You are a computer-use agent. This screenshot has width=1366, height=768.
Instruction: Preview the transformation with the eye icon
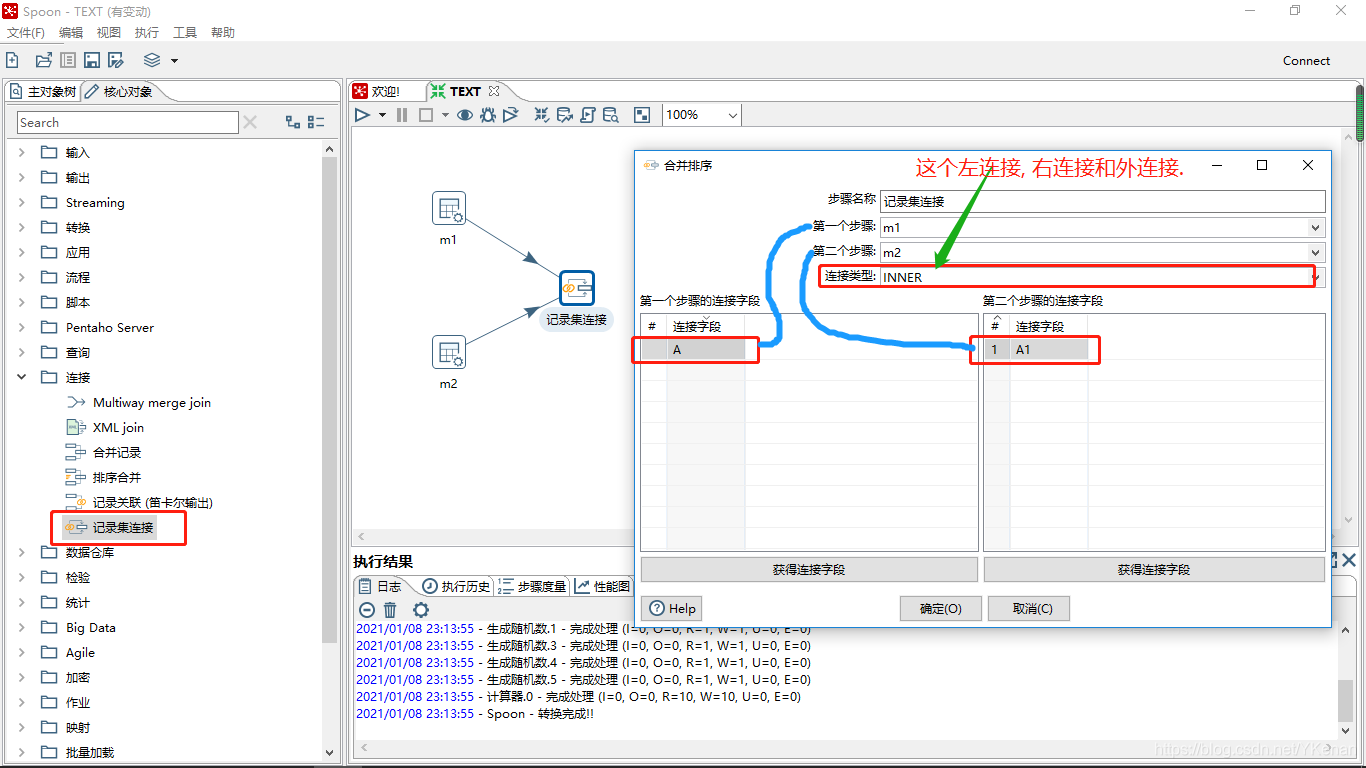465,115
